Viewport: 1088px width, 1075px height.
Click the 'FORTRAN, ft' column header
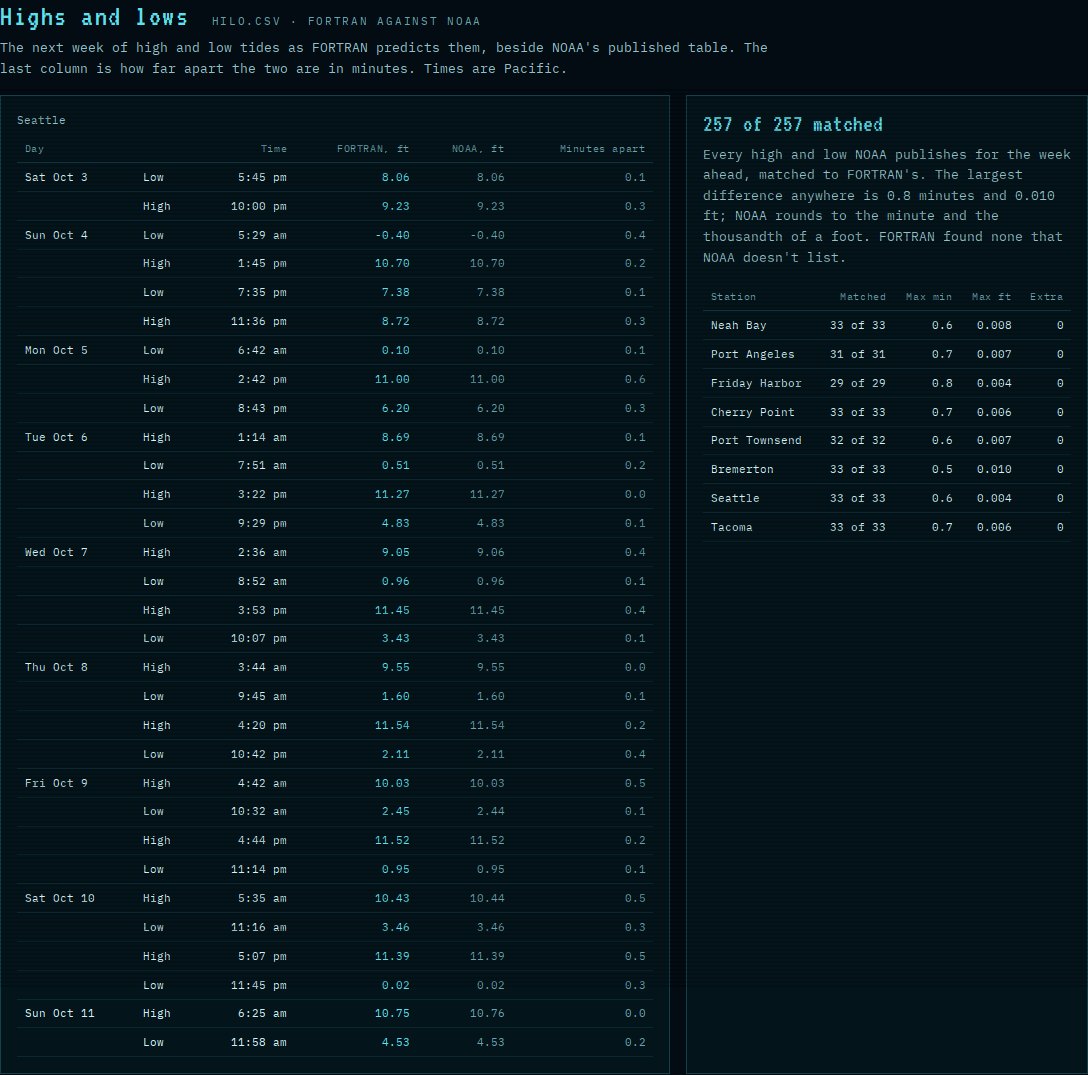[x=373, y=149]
